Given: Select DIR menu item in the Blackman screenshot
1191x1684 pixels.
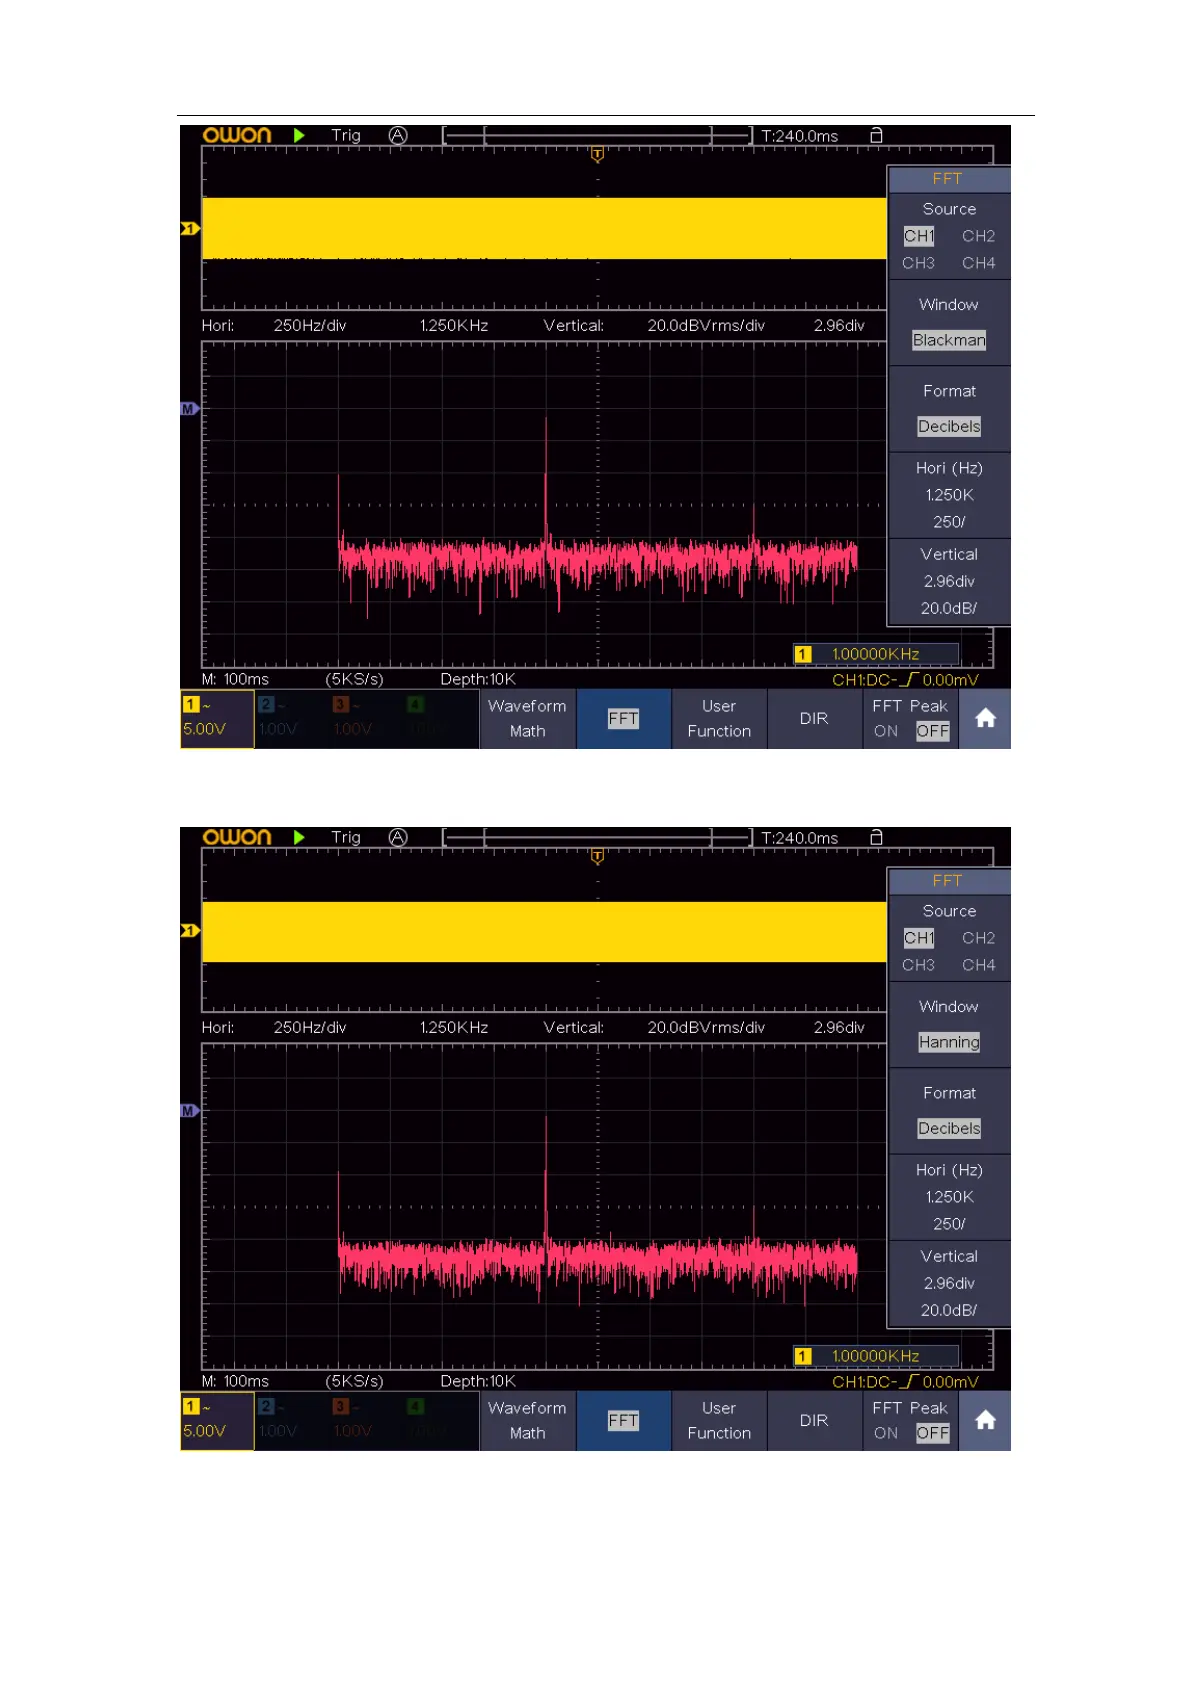Looking at the screenshot, I should pos(814,718).
